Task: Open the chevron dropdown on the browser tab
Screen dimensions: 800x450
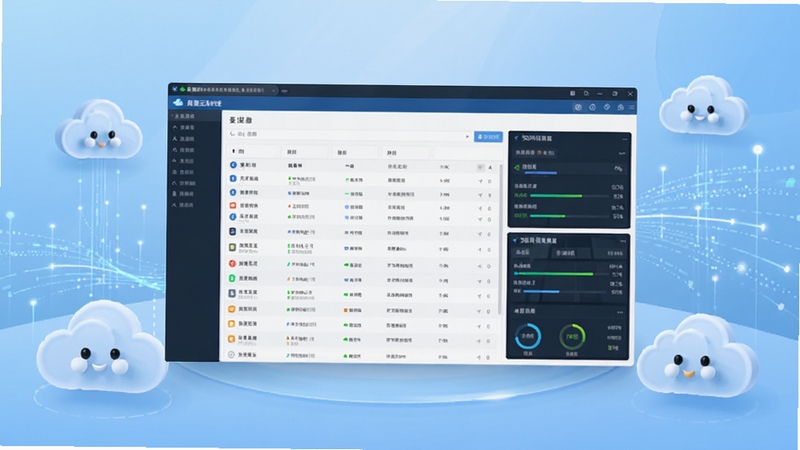Action: coord(273,90)
